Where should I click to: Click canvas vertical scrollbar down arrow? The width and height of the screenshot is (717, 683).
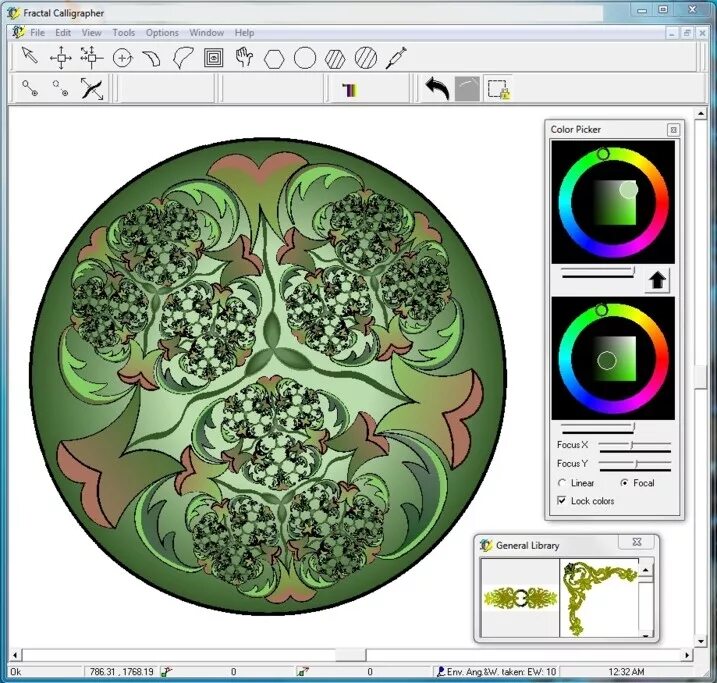pyautogui.click(x=701, y=641)
